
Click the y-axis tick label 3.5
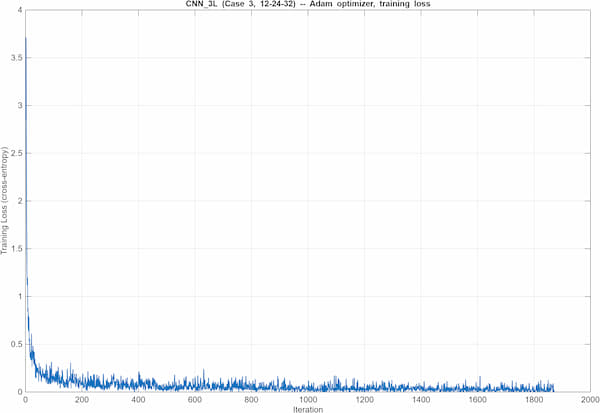point(16,58)
